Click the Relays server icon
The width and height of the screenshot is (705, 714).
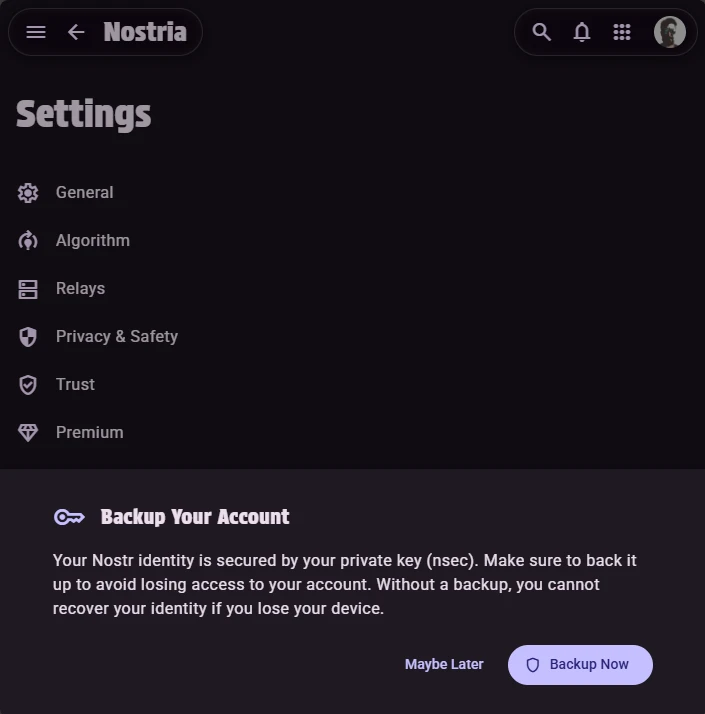click(x=28, y=289)
